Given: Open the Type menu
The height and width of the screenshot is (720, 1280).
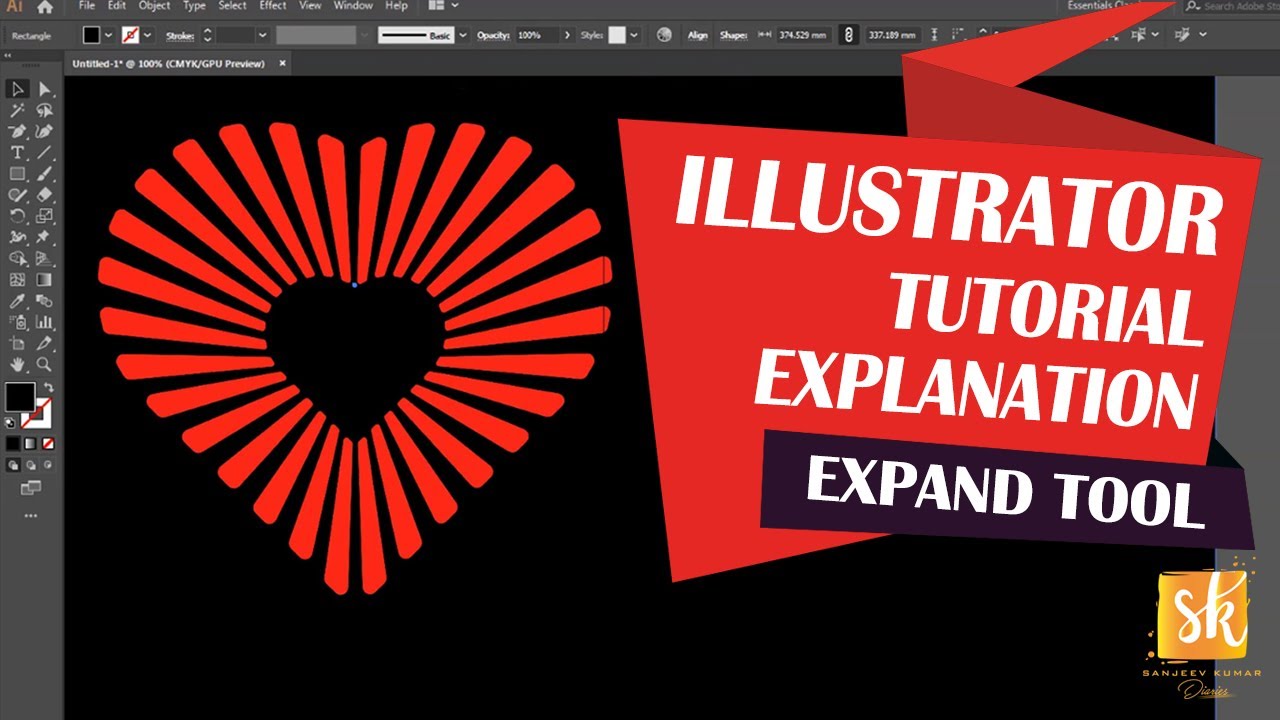Looking at the screenshot, I should 194,6.
